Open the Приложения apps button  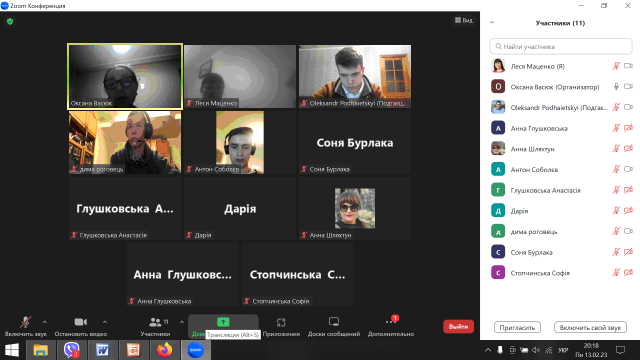(281, 326)
